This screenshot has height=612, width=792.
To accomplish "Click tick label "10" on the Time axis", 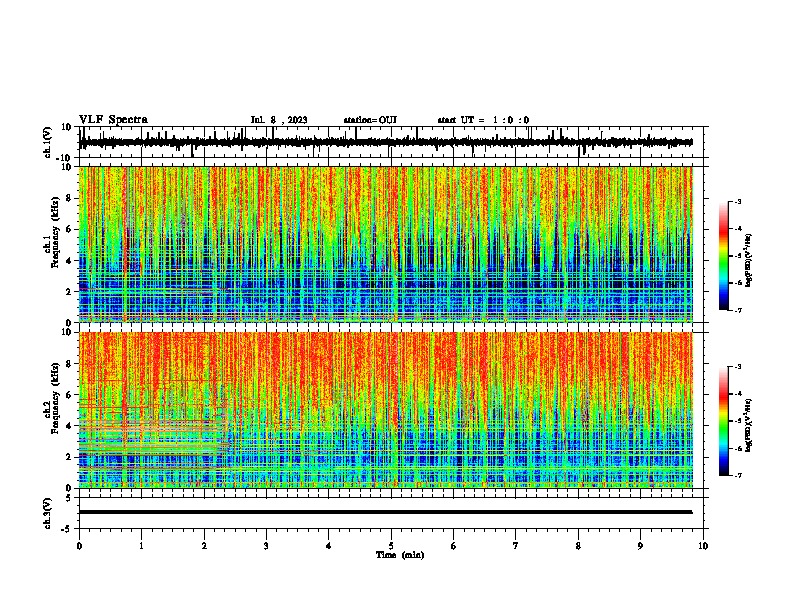I will [x=703, y=546].
